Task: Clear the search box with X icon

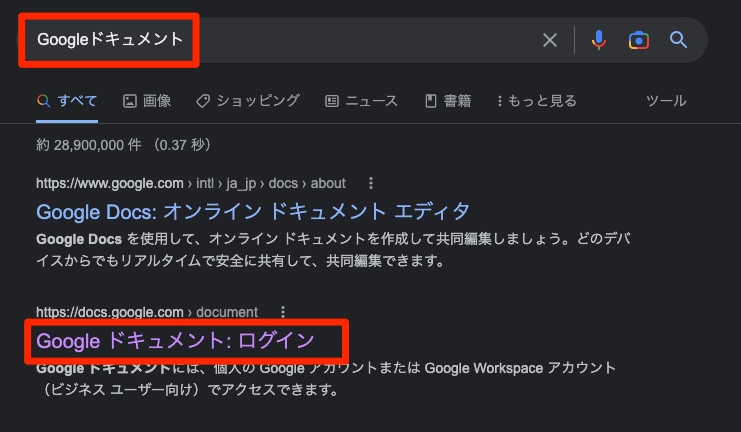Action: (550, 40)
